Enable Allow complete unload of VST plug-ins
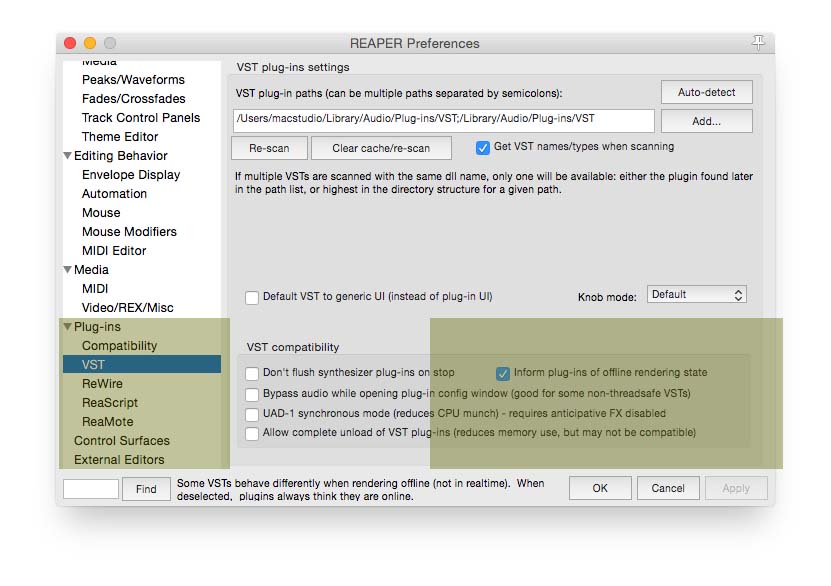 (252, 433)
